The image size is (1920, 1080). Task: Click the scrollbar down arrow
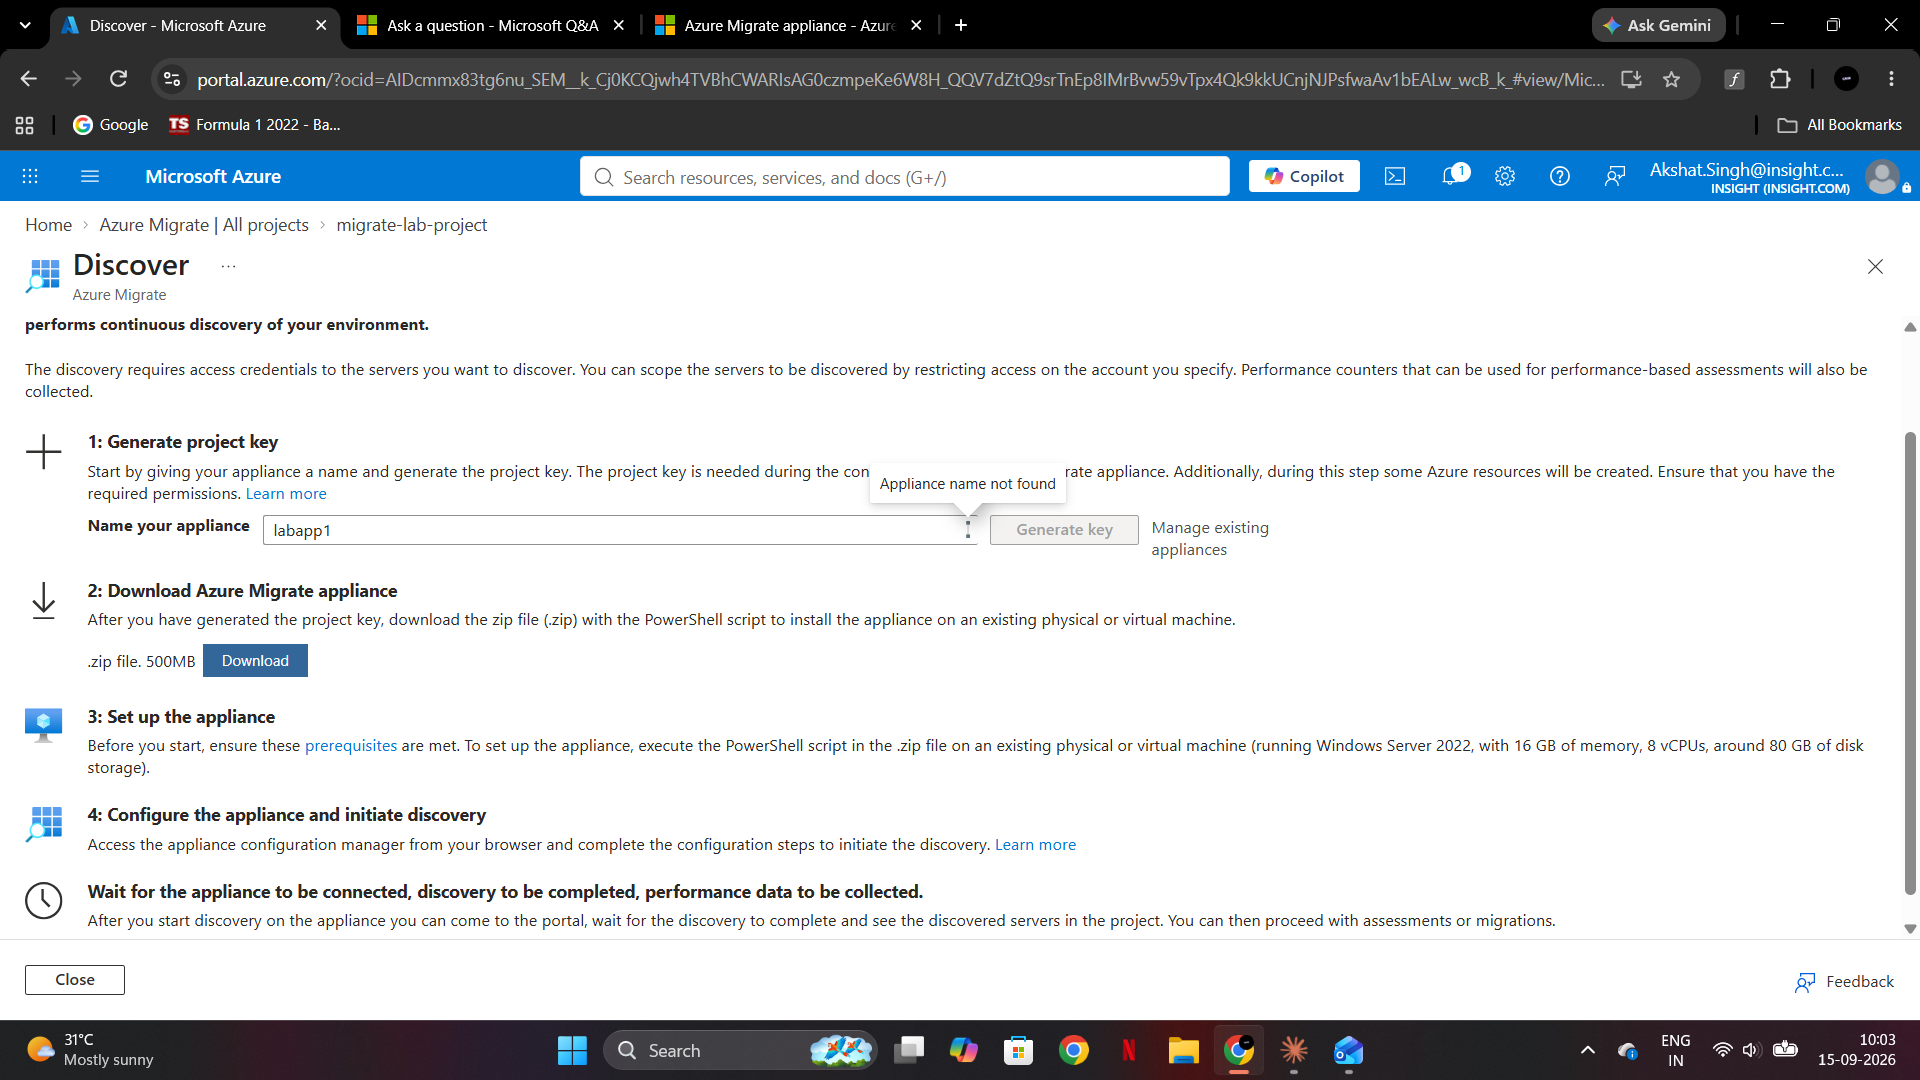tap(1910, 929)
